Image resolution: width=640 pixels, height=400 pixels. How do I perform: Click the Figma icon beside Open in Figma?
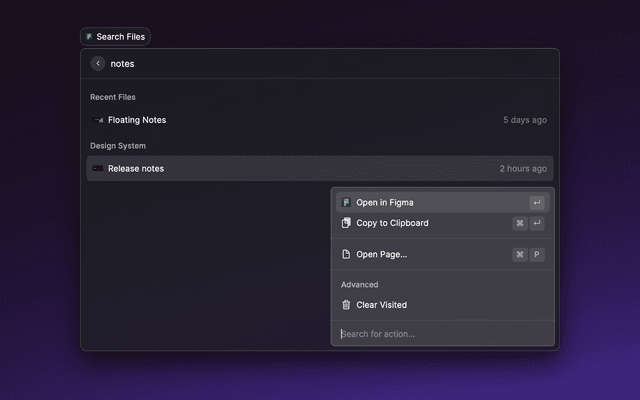(x=346, y=203)
